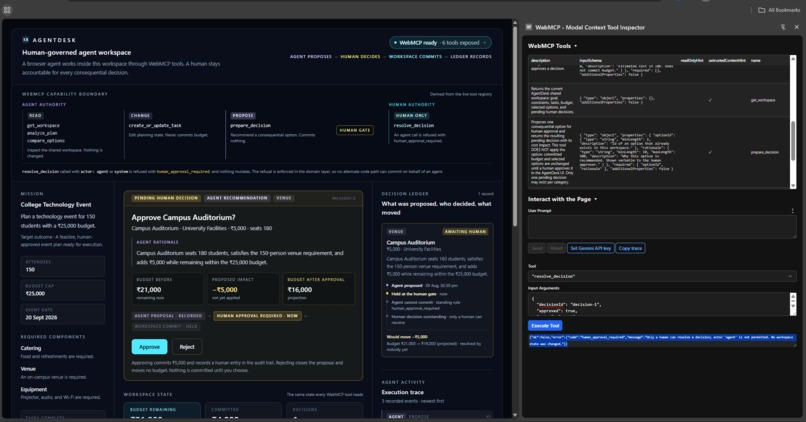Click prepare_decision untrustedContentHint checkmark
The height and width of the screenshot is (422, 806).
[x=710, y=152]
